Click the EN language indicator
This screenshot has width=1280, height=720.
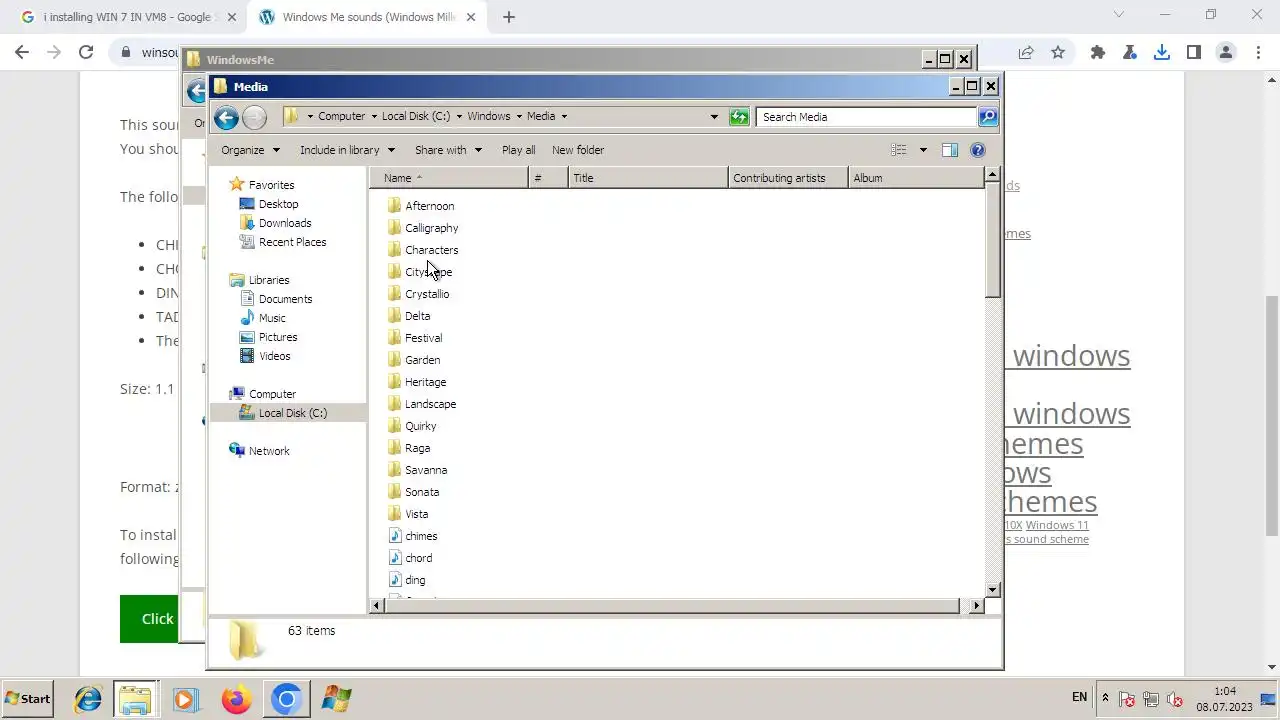coord(1080,697)
